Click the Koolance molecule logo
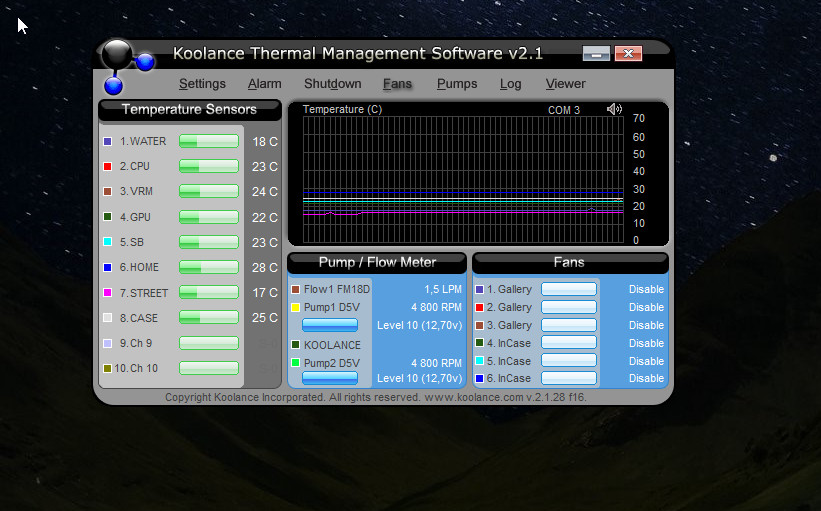 [127, 66]
